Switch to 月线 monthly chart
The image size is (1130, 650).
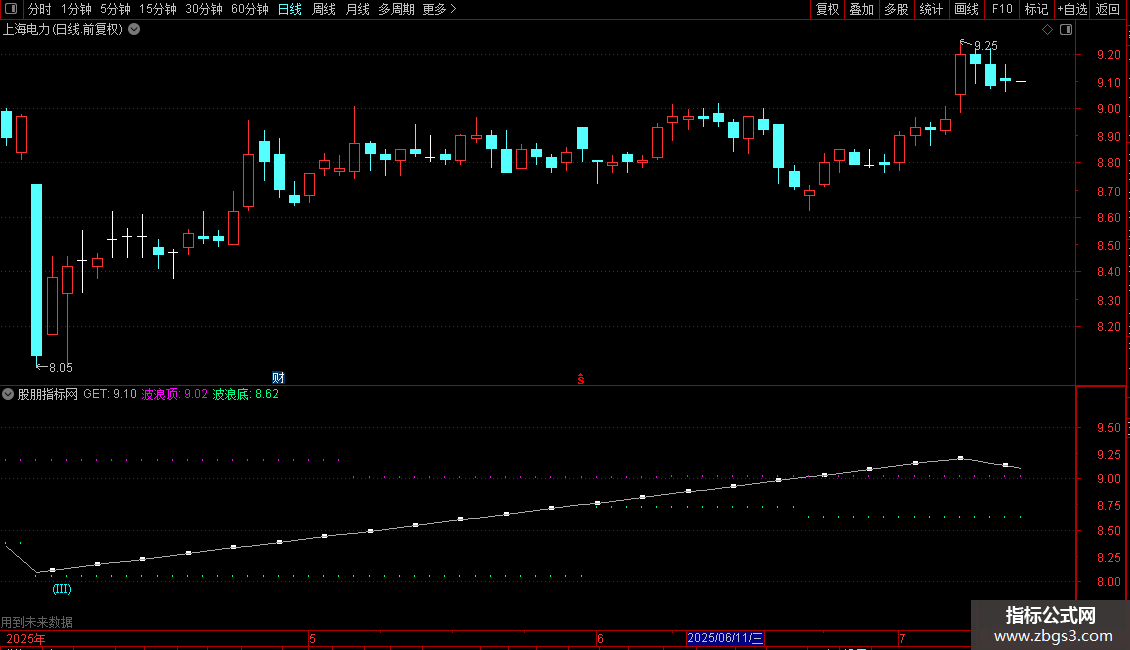point(357,9)
